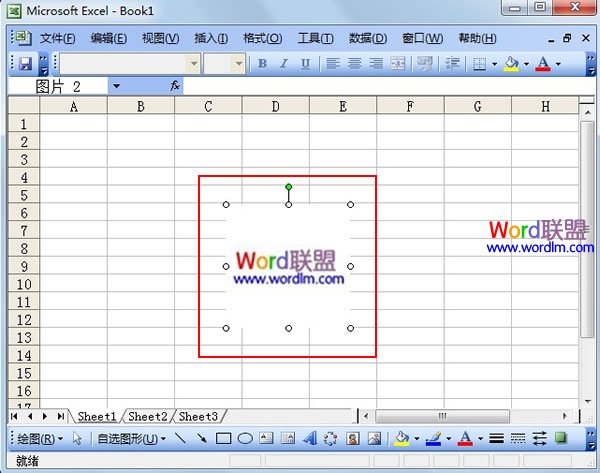Screen dimensions: 600x473
Task: Select the Oval drawing tool
Action: pyautogui.click(x=245, y=439)
